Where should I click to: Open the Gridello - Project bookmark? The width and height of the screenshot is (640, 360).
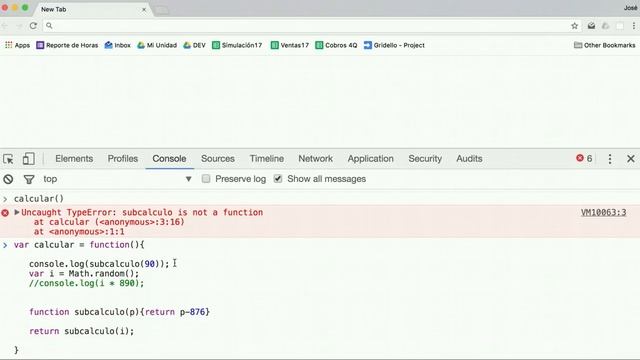tap(394, 45)
